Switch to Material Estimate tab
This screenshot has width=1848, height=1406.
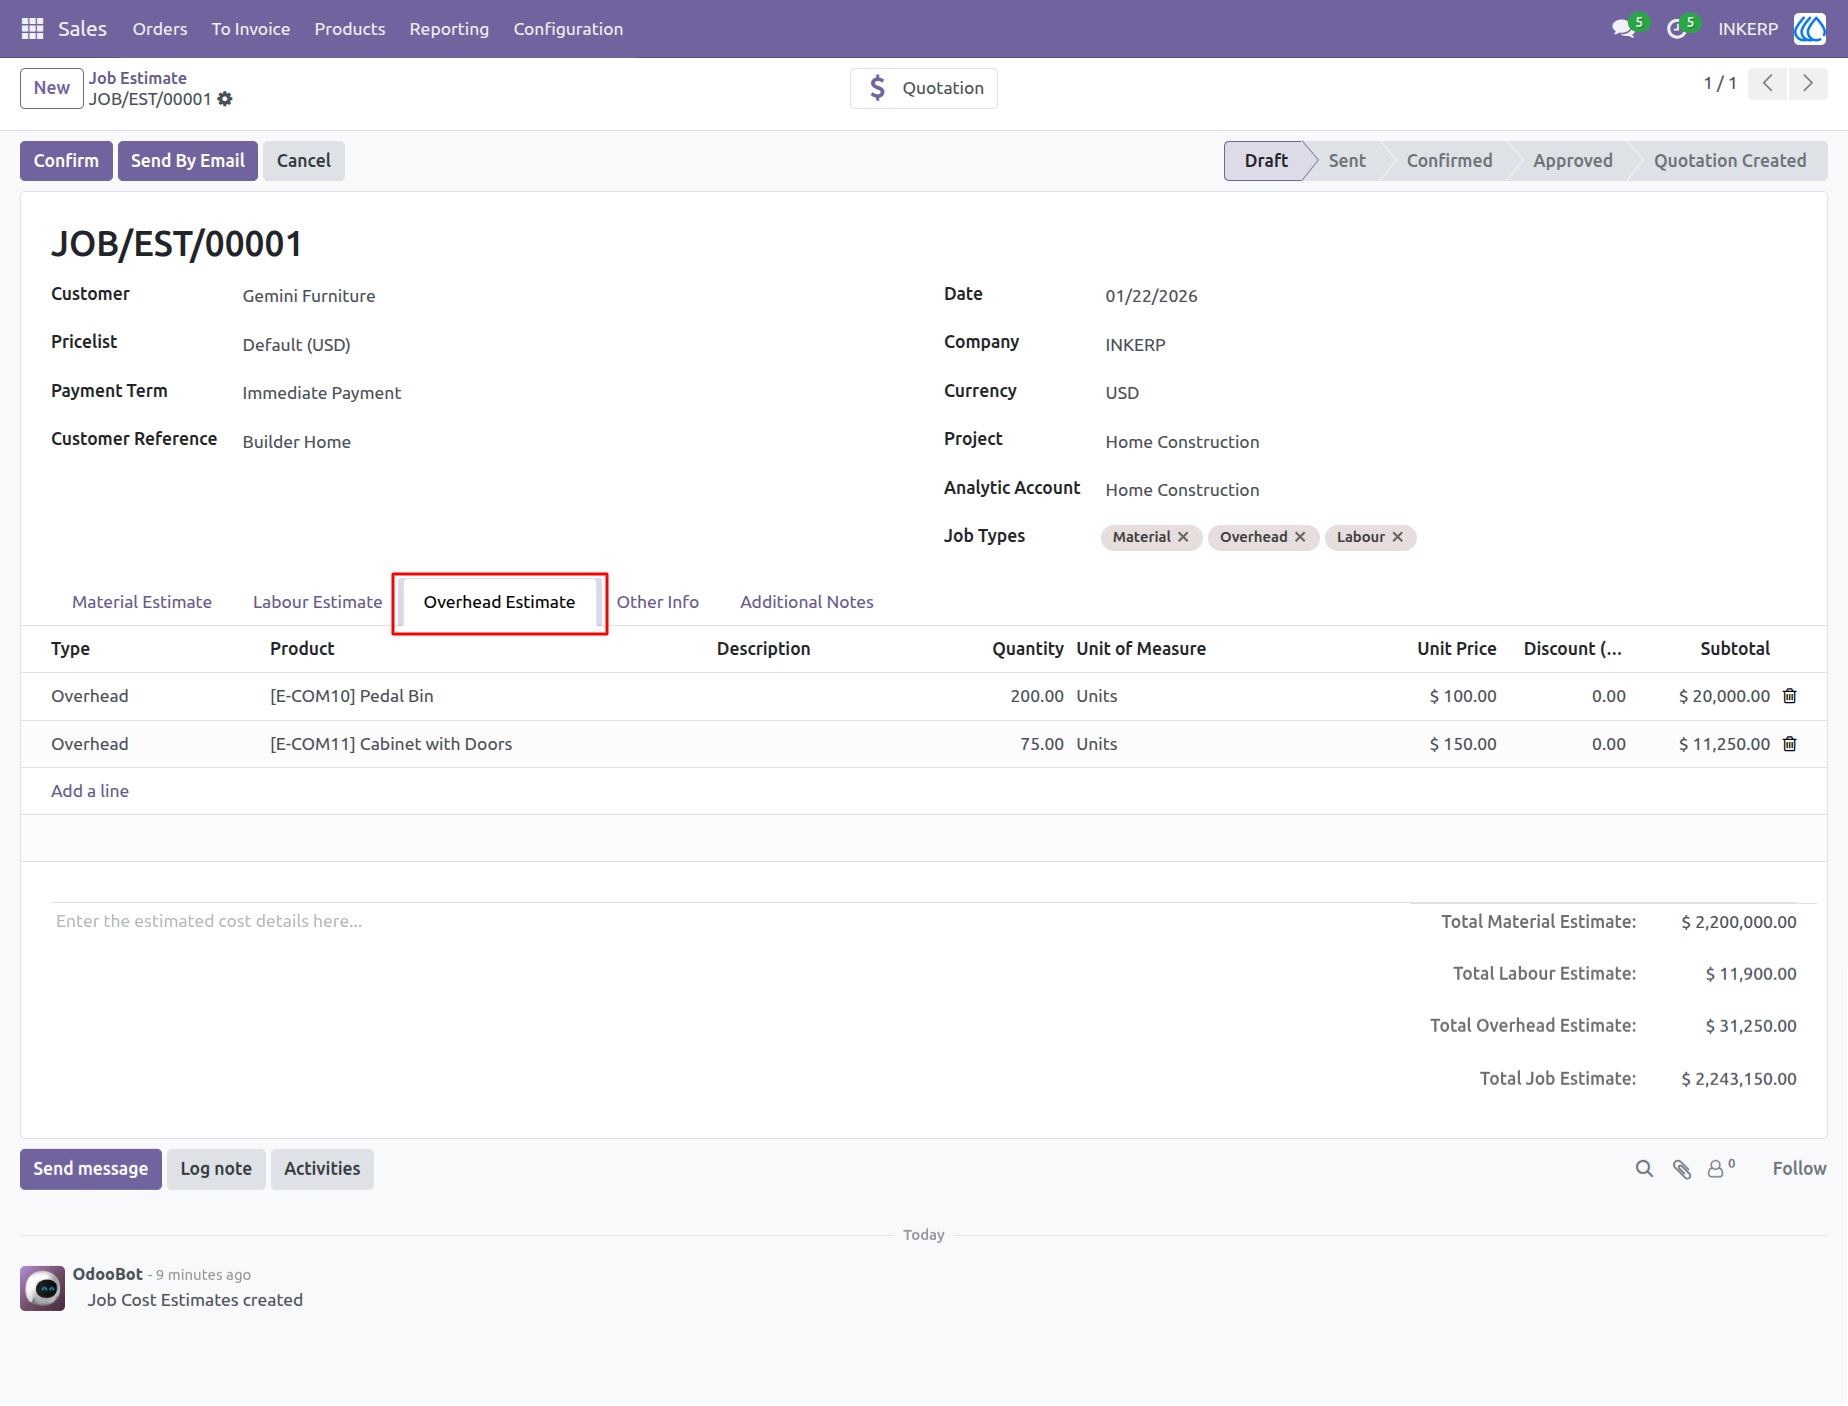point(142,602)
